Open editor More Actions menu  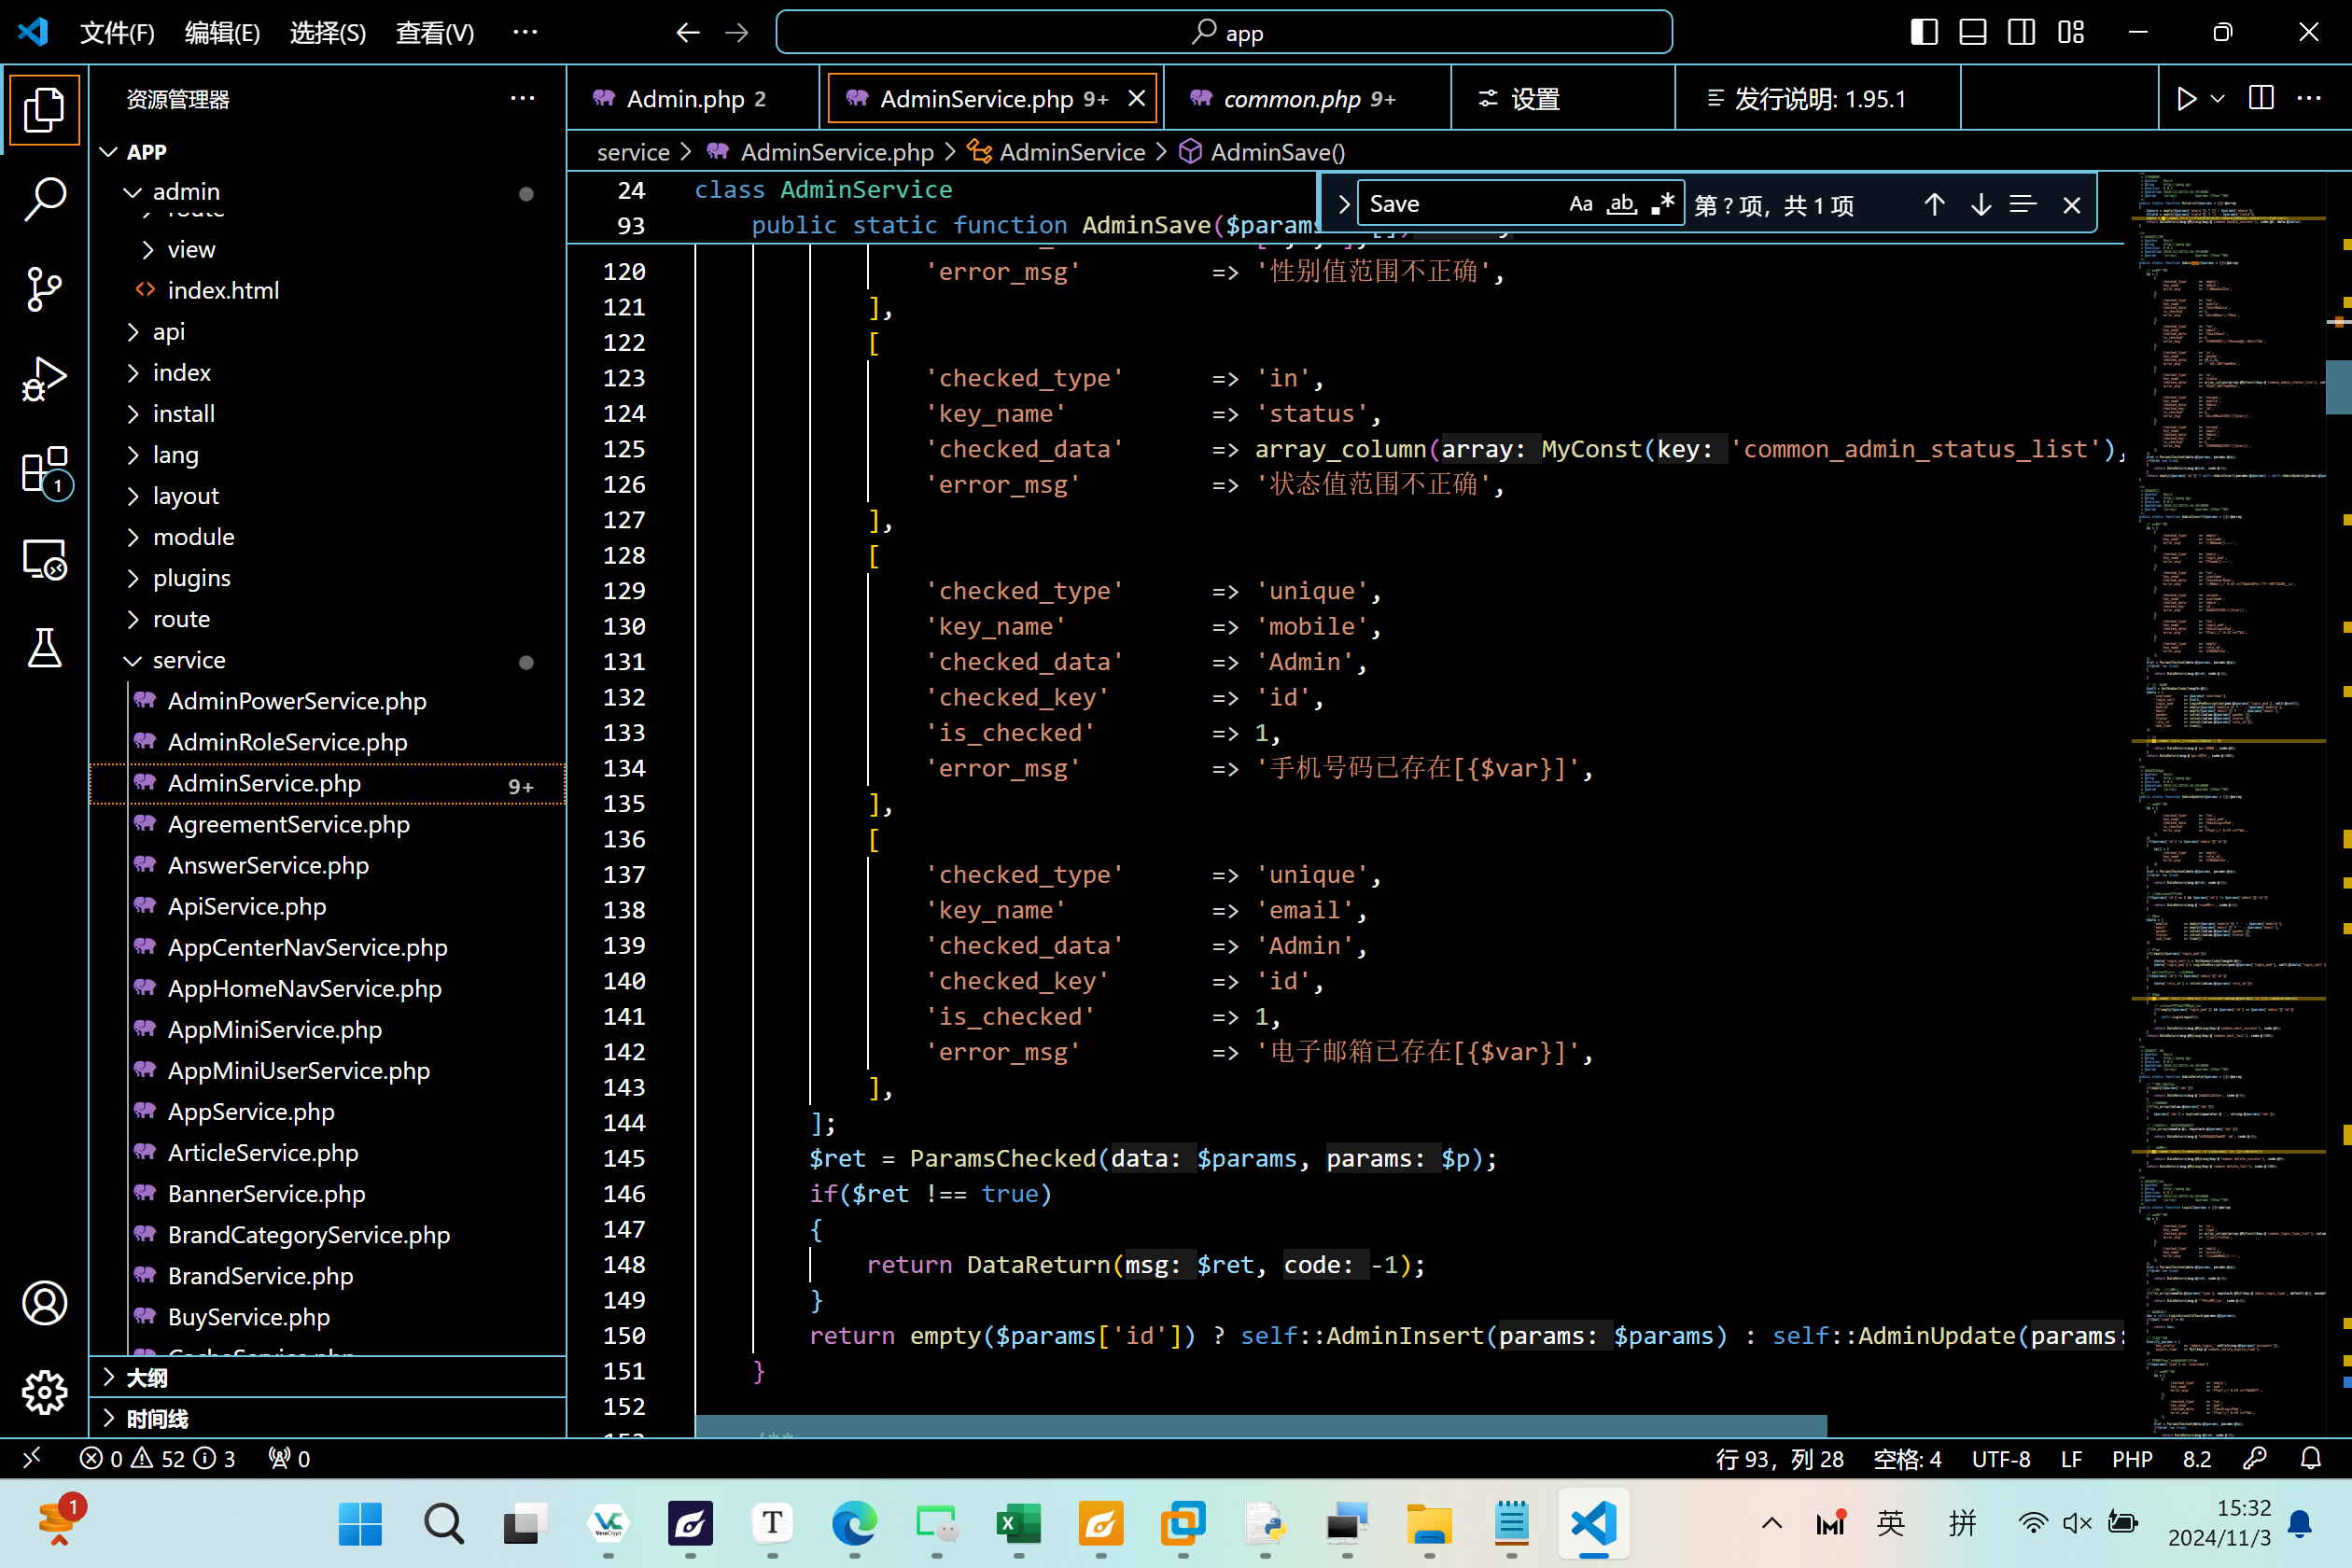point(2309,98)
